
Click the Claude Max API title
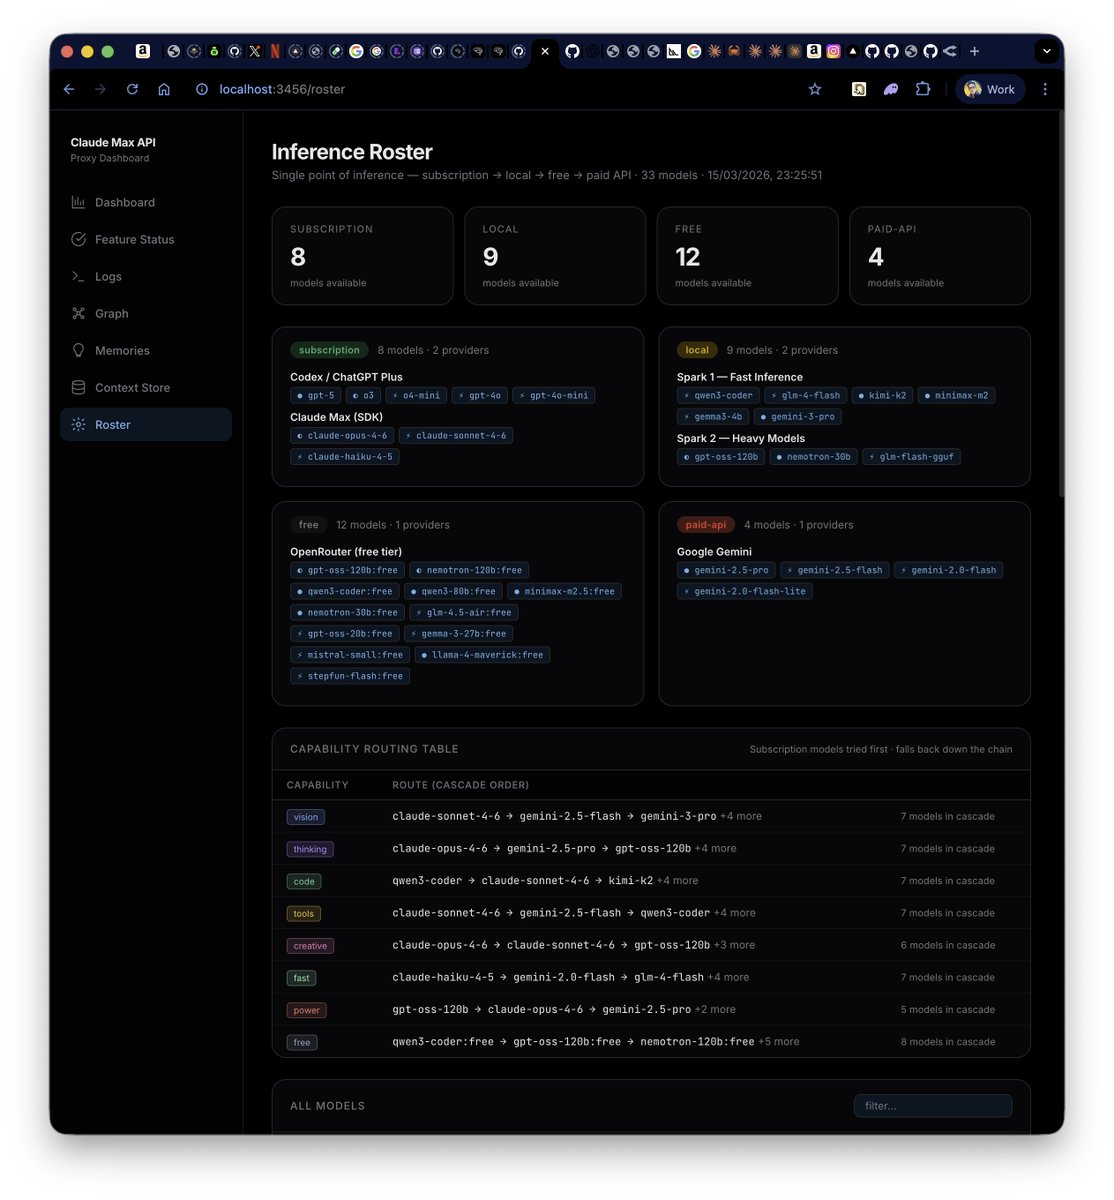[x=113, y=142]
